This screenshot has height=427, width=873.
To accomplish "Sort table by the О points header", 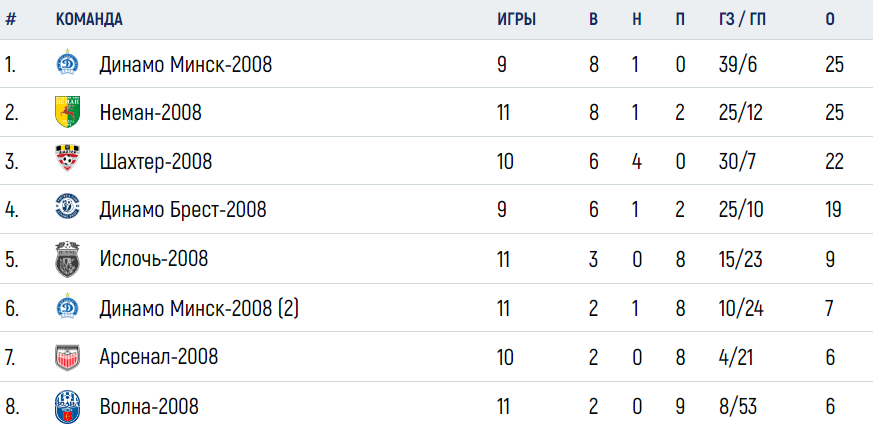I will [x=830, y=19].
